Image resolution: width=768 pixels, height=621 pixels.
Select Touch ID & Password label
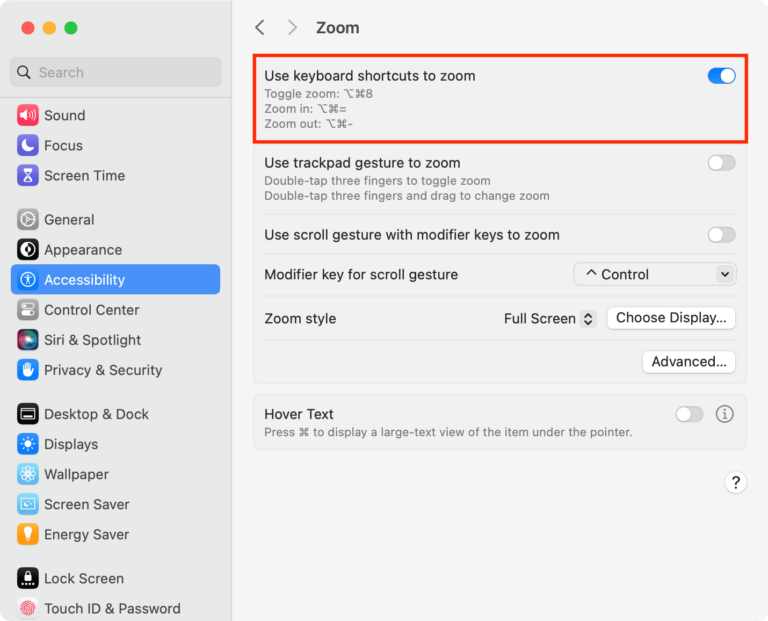pos(112,608)
